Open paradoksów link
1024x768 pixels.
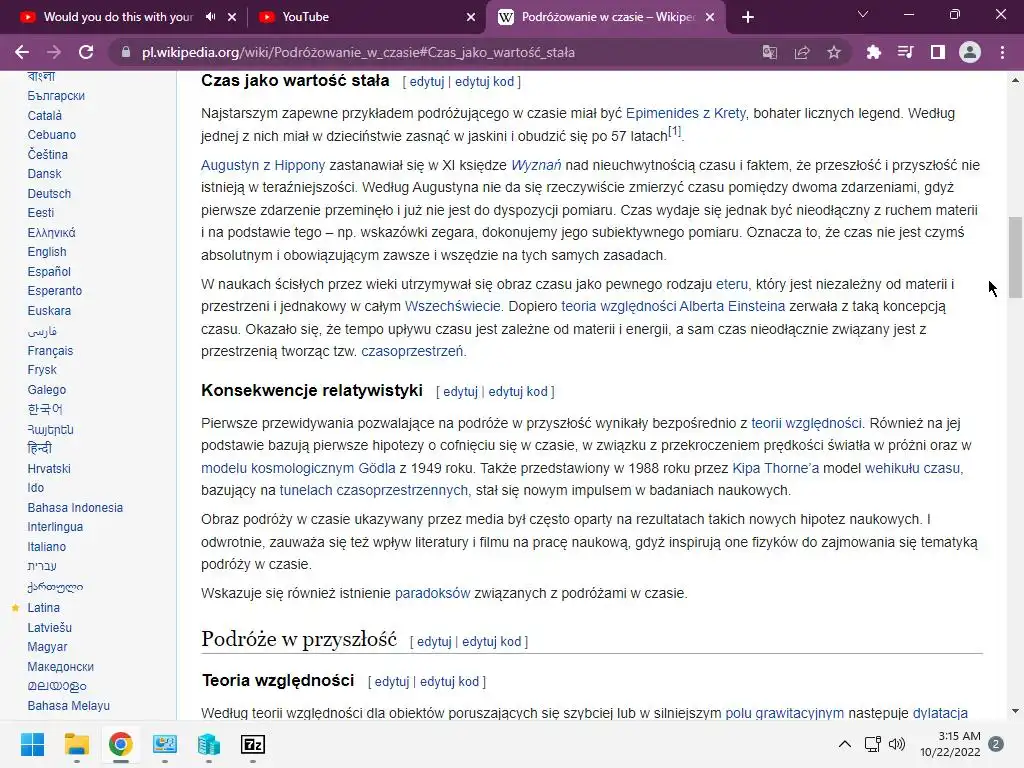432,594
